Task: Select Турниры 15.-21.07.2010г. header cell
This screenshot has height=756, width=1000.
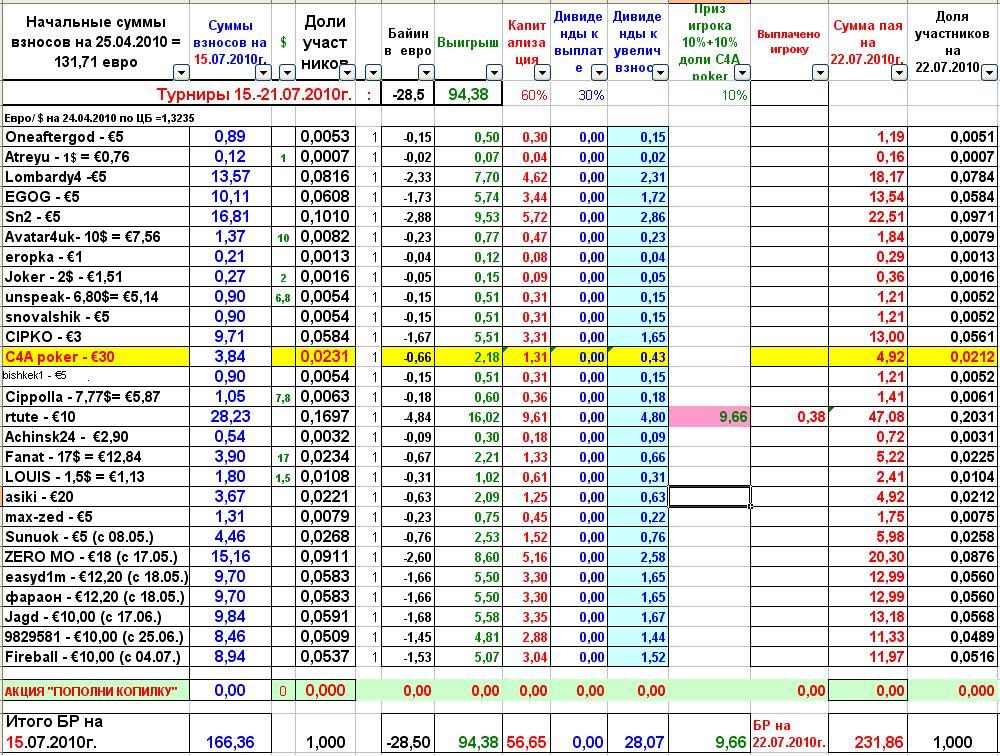Action: pyautogui.click(x=191, y=94)
